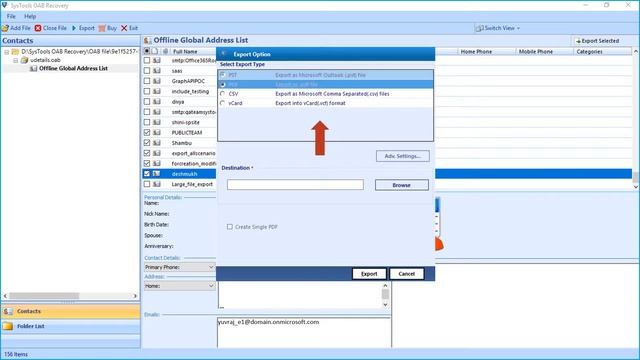The image size is (640, 360).
Task: Uncheck the Shambu contact checkbox
Action: (x=147, y=143)
